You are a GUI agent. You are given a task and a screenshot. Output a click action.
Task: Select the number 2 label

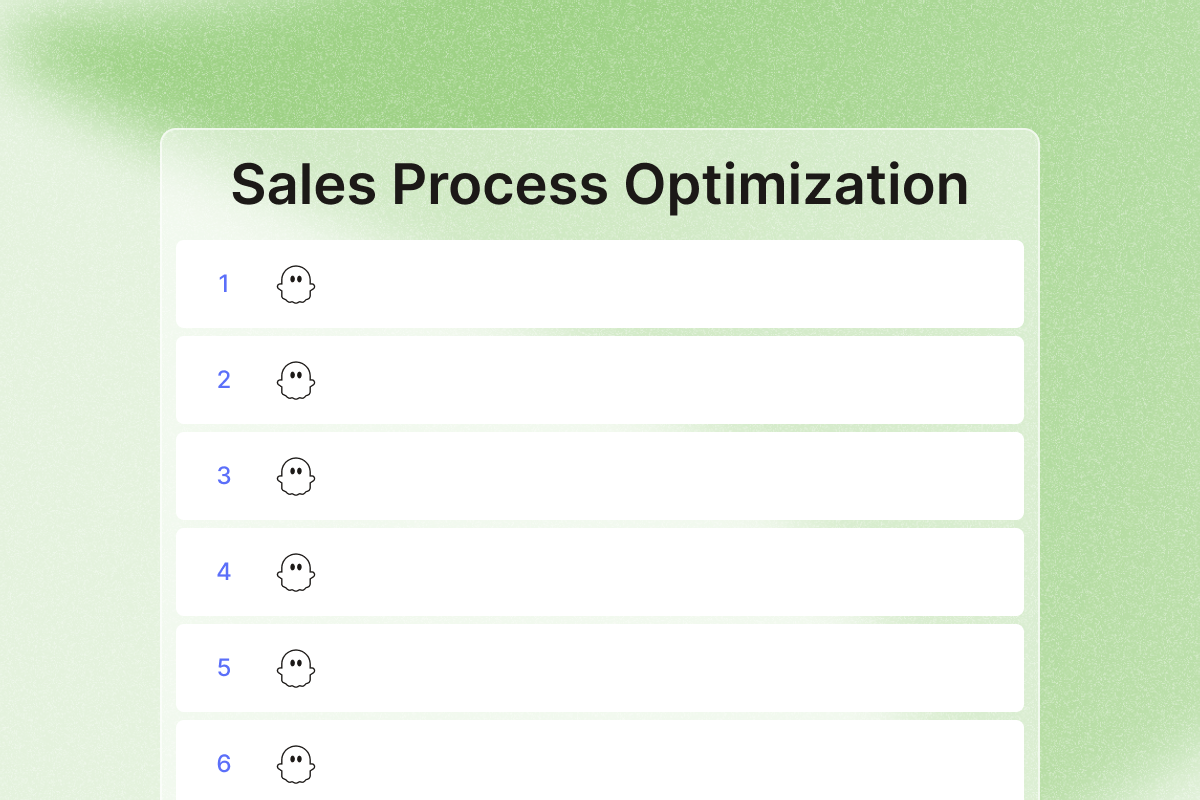click(224, 380)
